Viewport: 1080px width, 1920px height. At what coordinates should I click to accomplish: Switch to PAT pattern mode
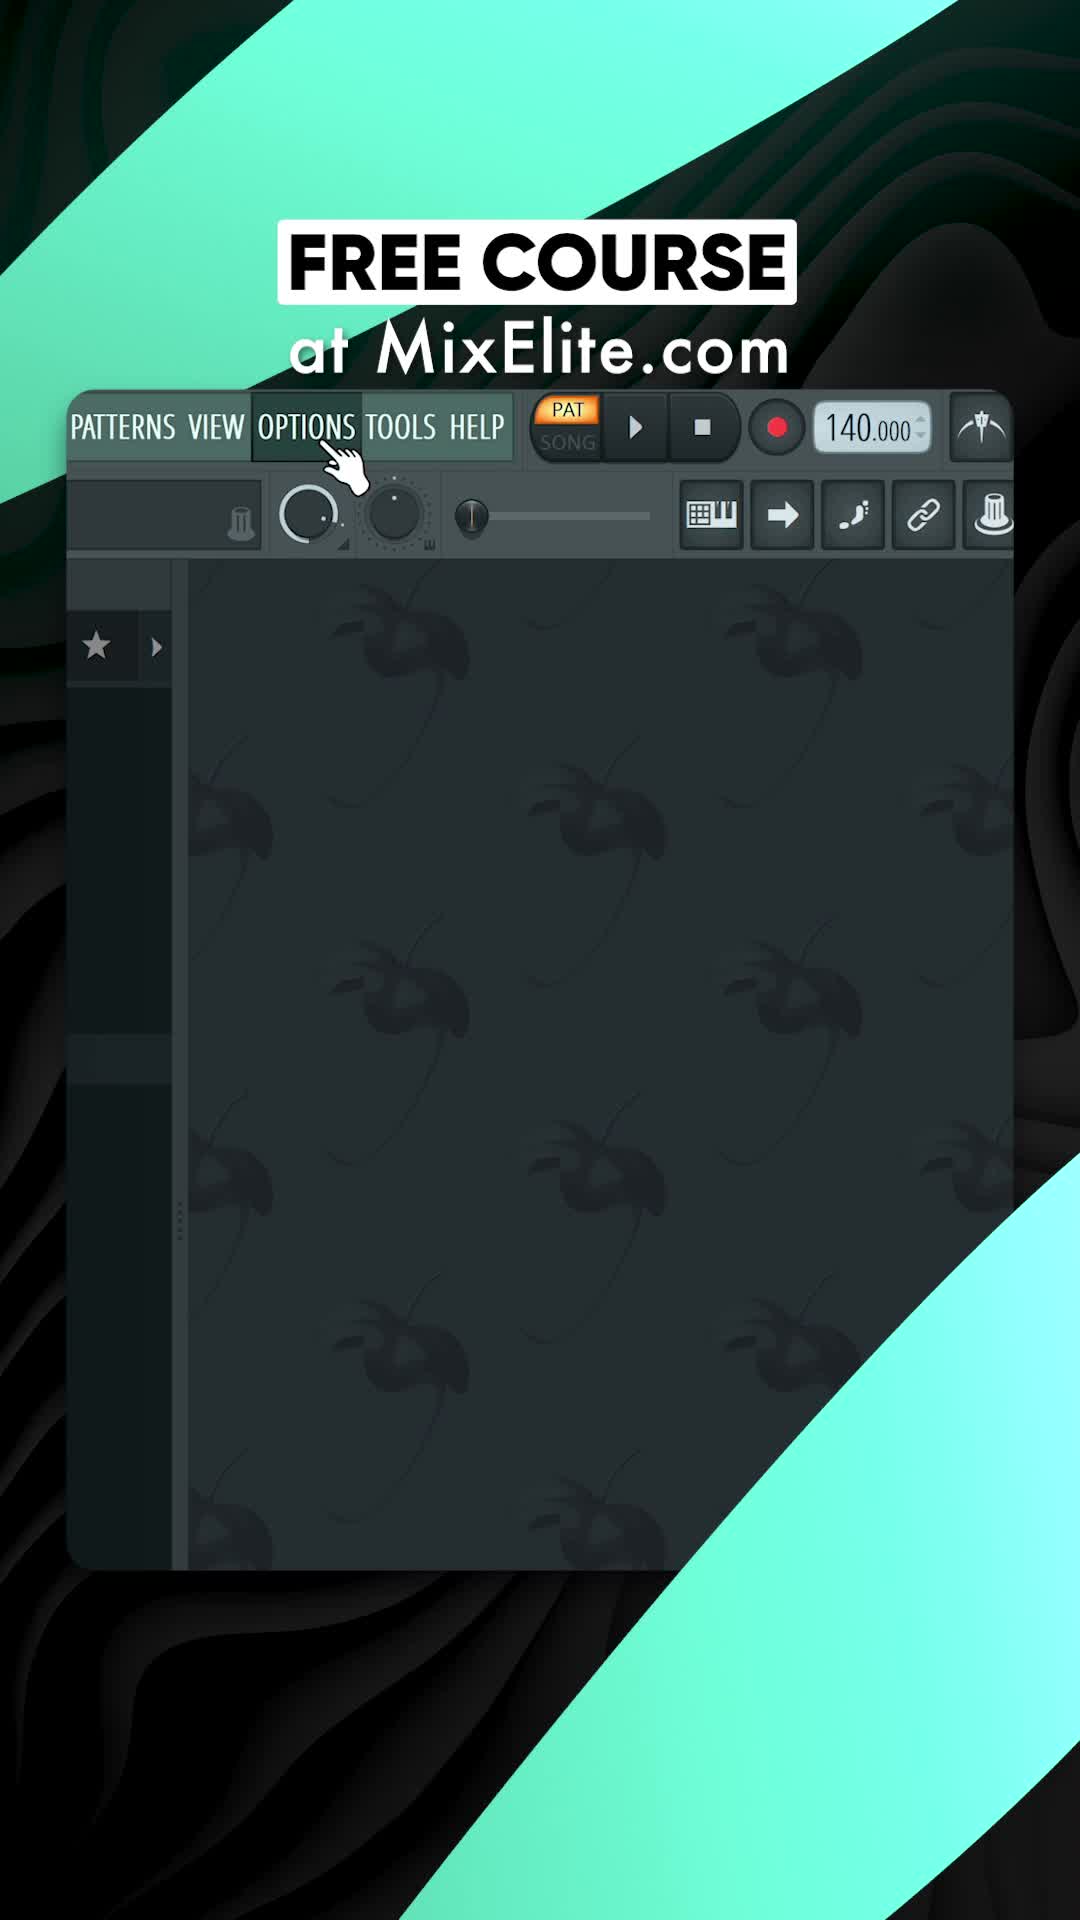click(567, 410)
